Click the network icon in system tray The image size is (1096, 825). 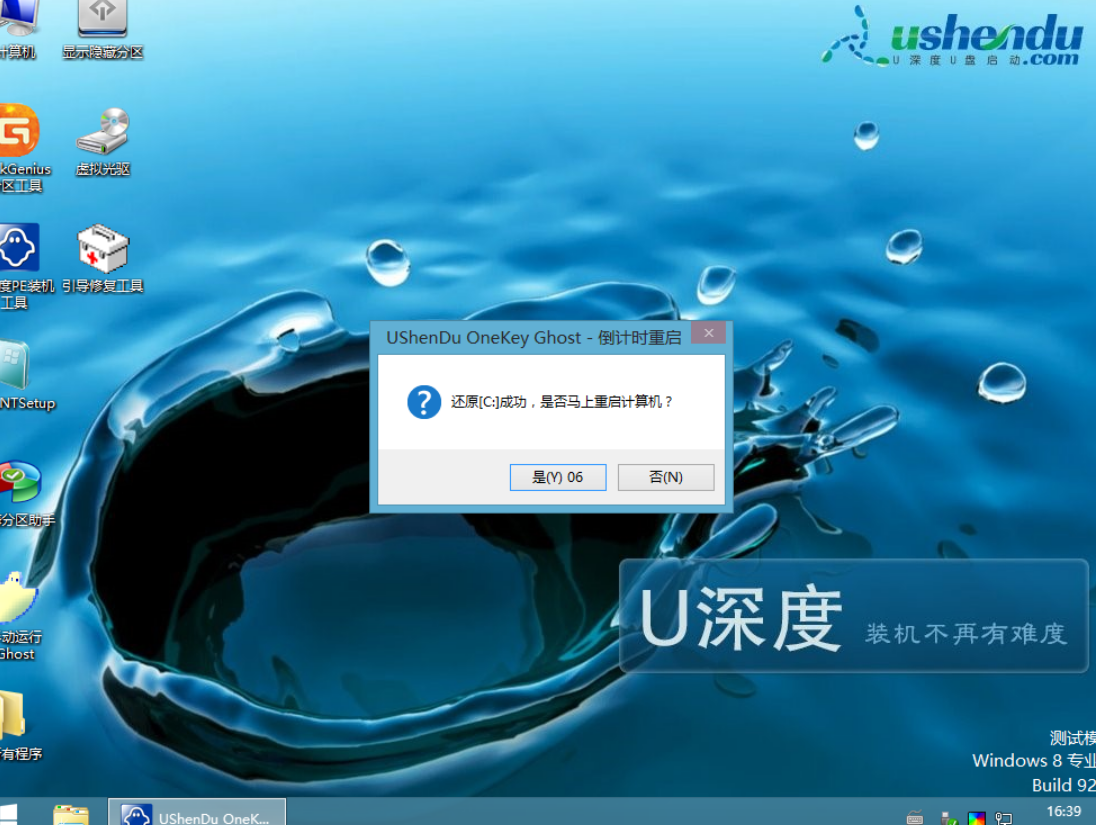(1004, 818)
